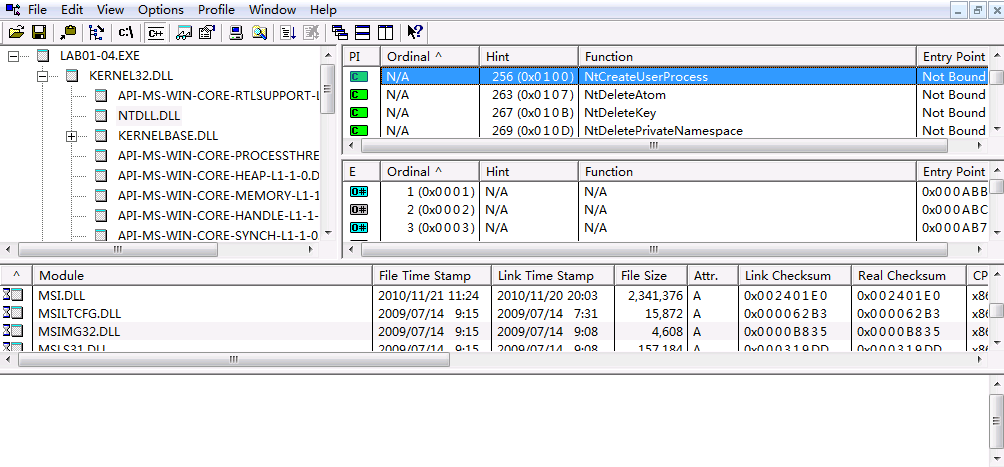Open the Profile menu

(x=216, y=9)
